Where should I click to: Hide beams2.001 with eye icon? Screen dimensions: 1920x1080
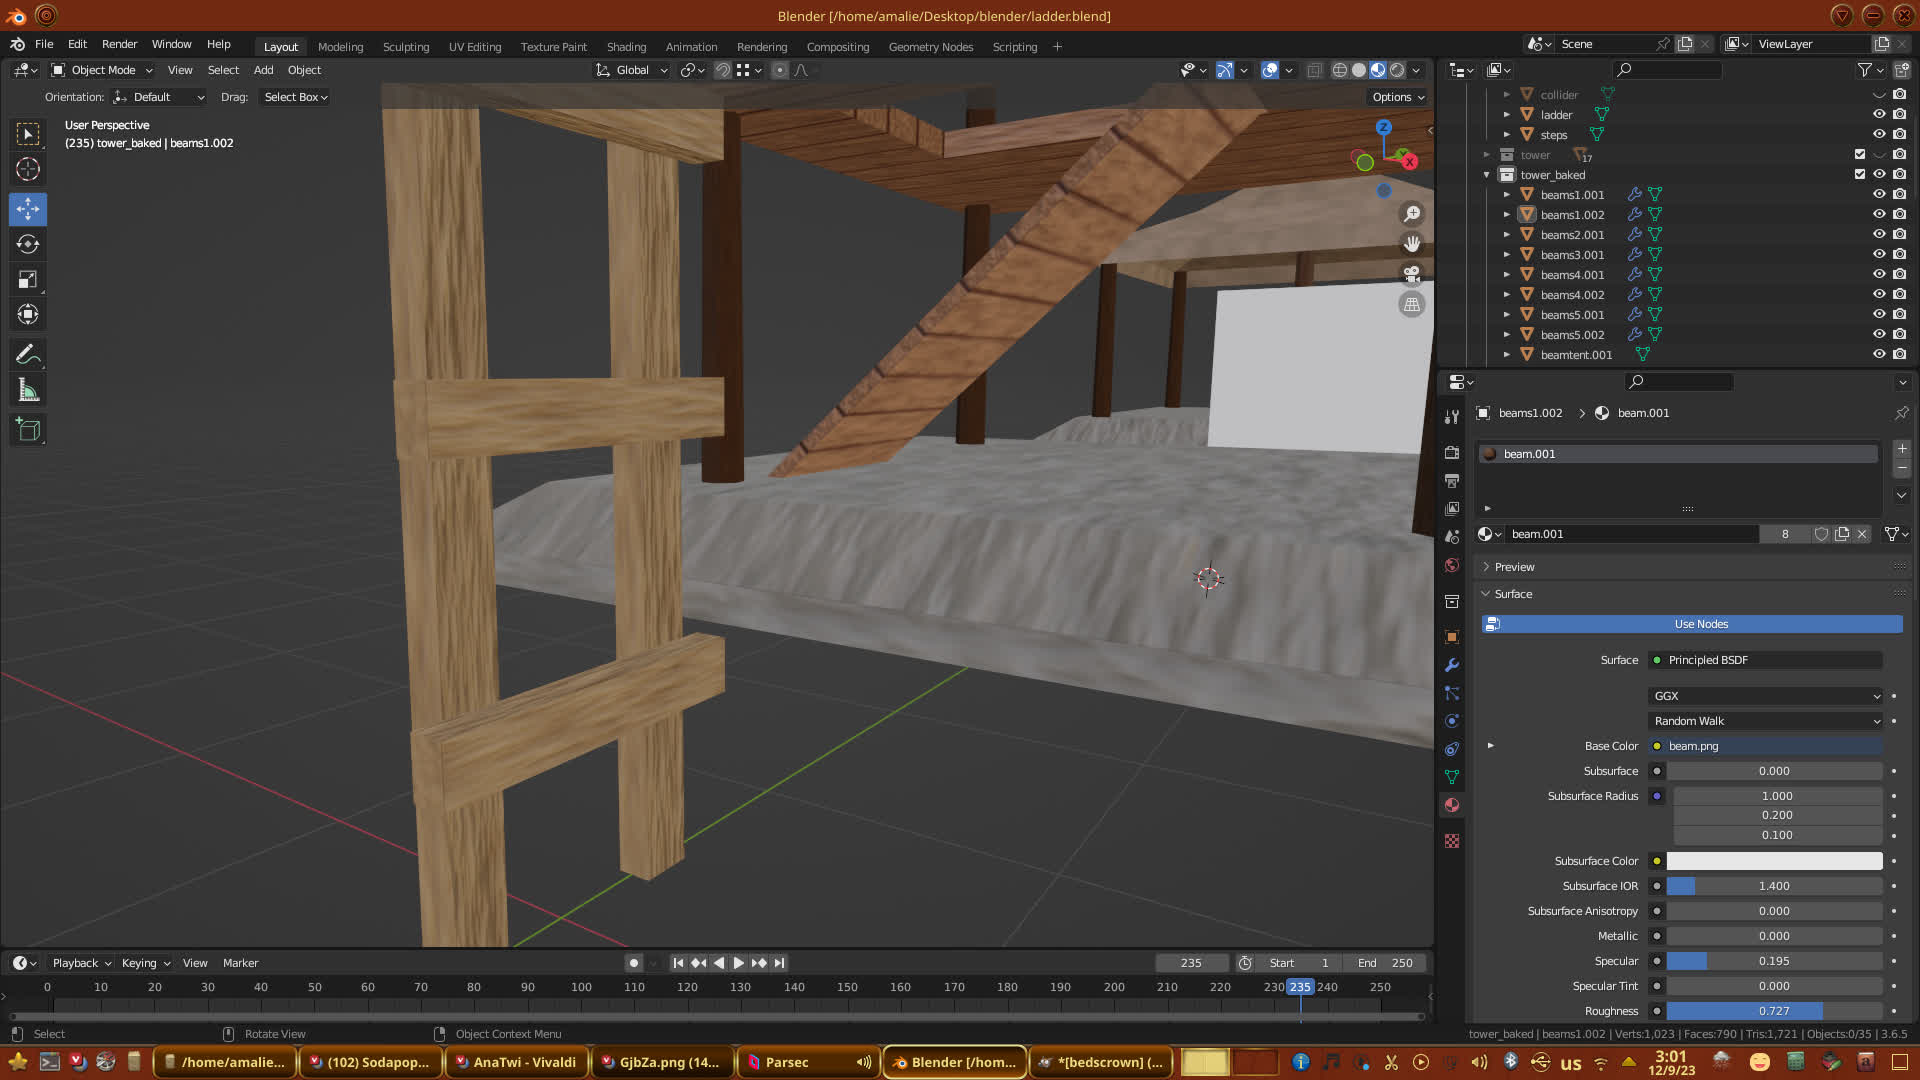(x=1879, y=234)
